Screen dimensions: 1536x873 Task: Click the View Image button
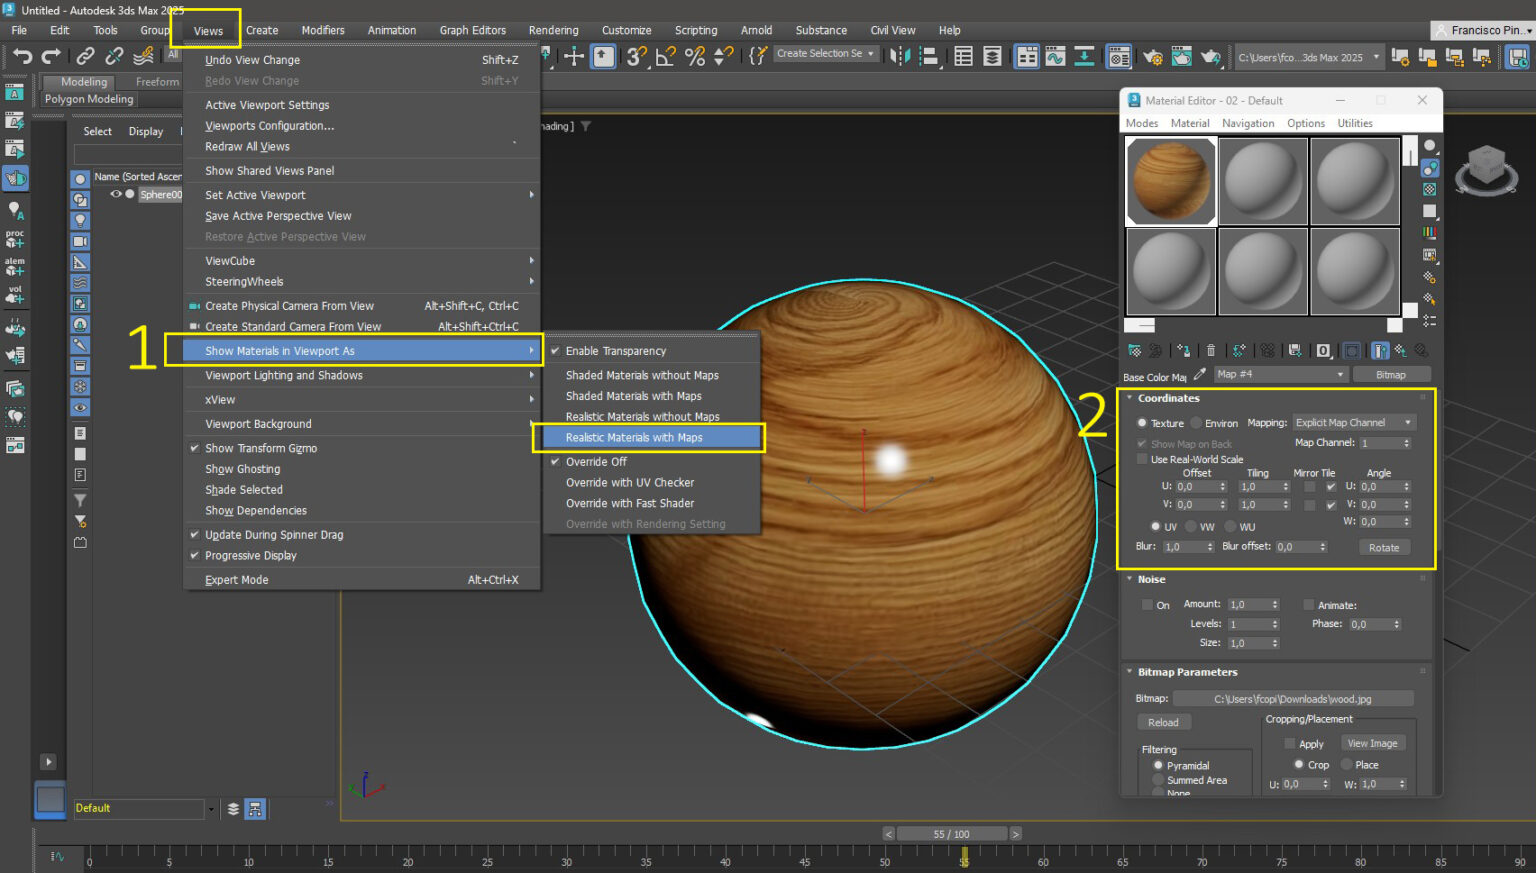[1372, 743]
